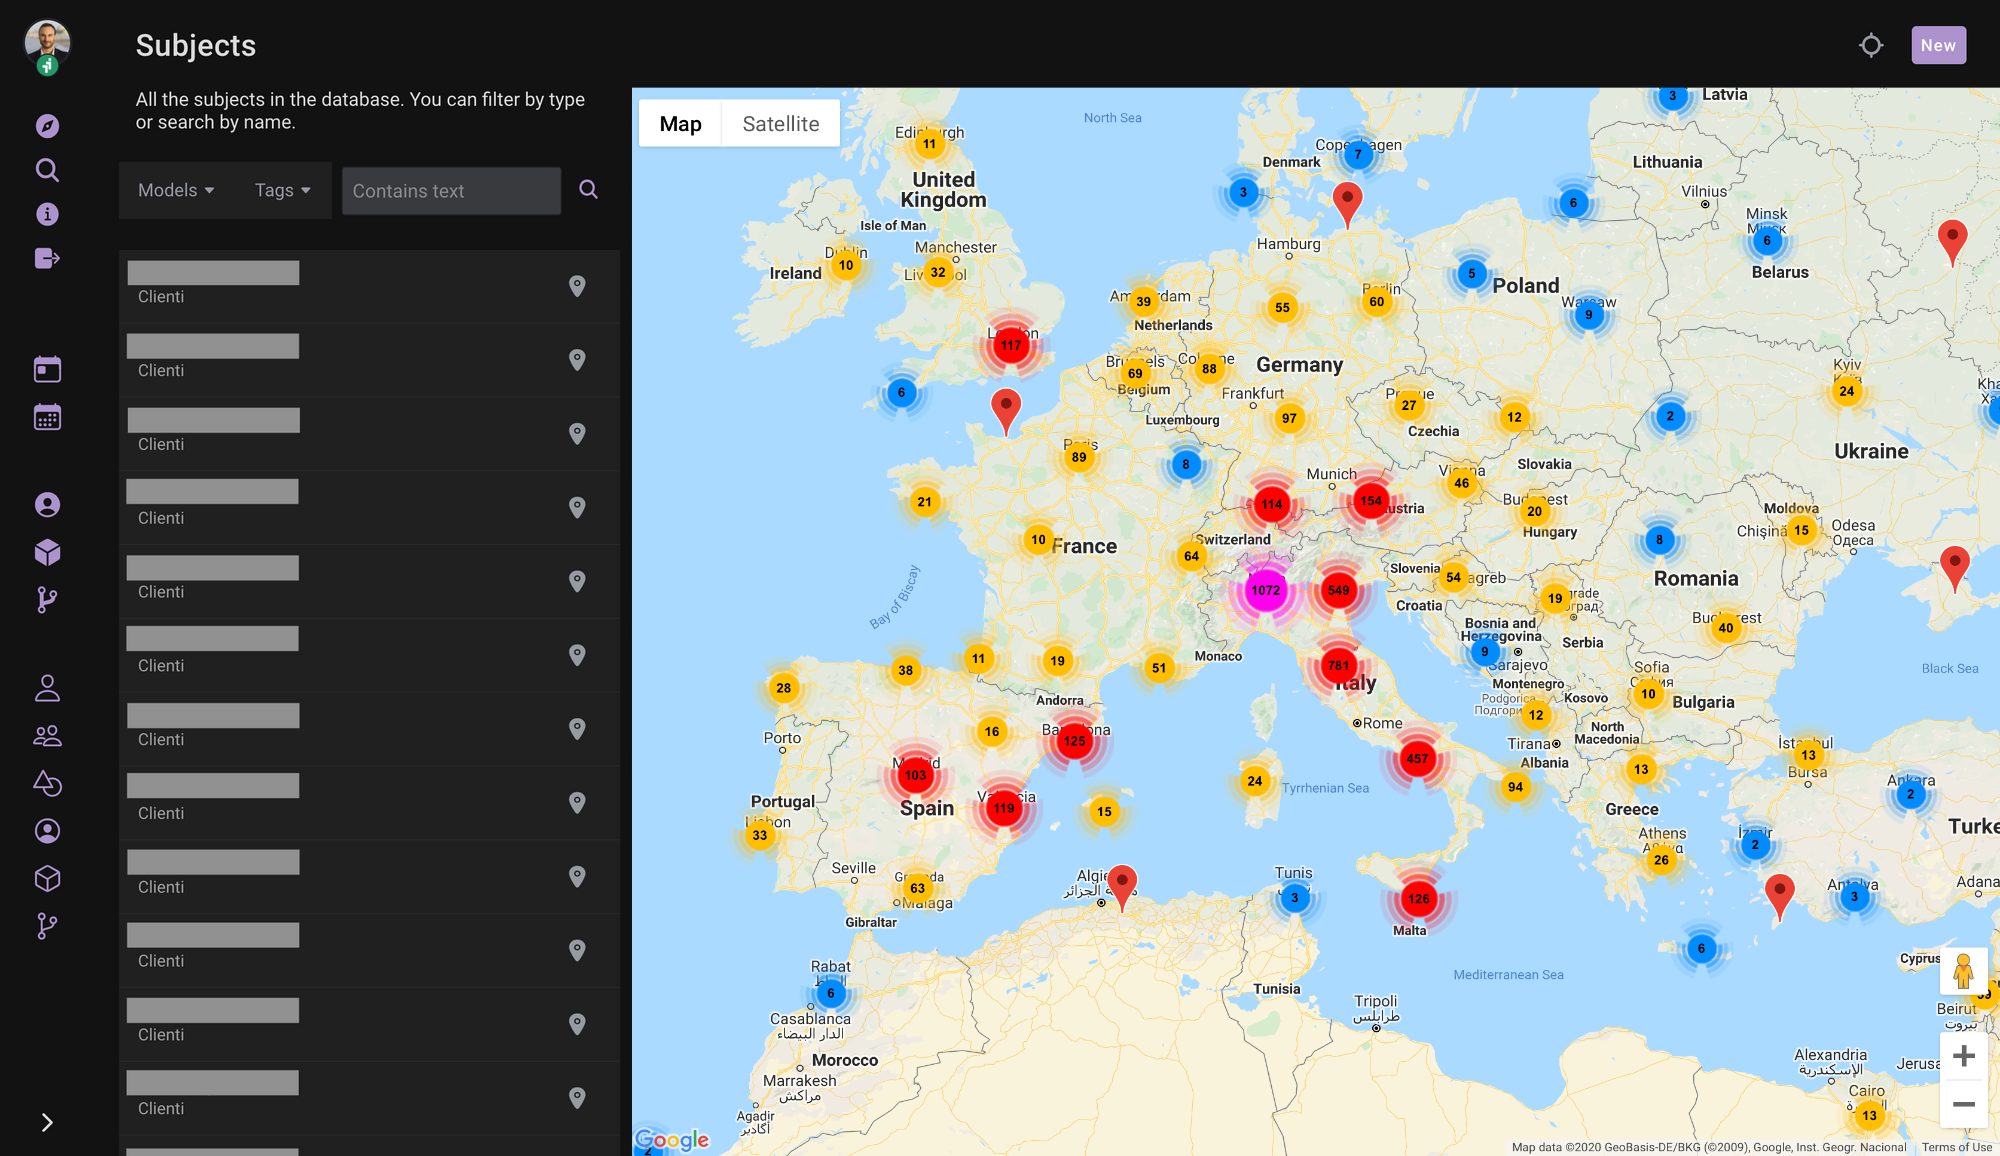Open the sidebar search magnifier icon
The image size is (2000, 1156).
[x=47, y=170]
